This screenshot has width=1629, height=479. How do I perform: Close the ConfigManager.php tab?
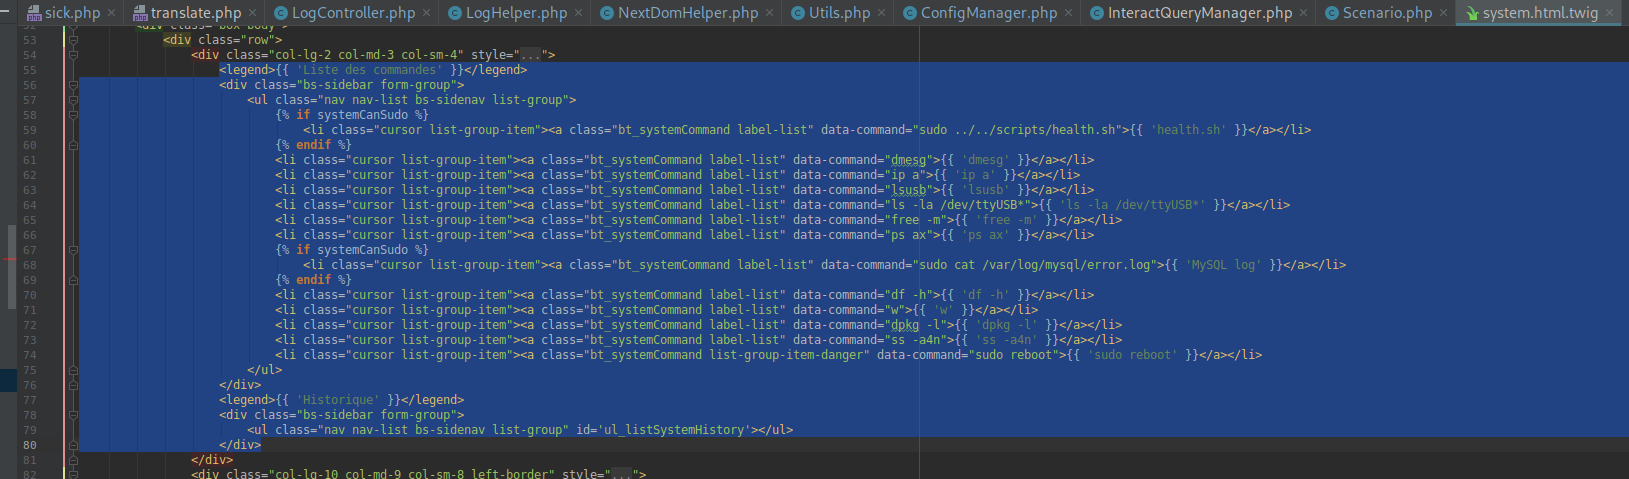tap(1068, 13)
